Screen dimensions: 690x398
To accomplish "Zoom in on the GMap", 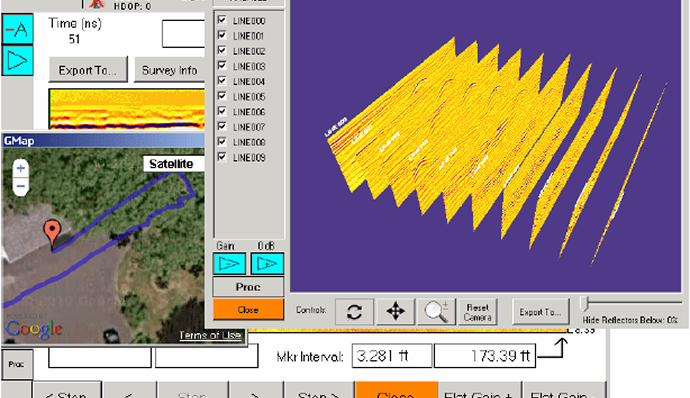I will coord(21,168).
